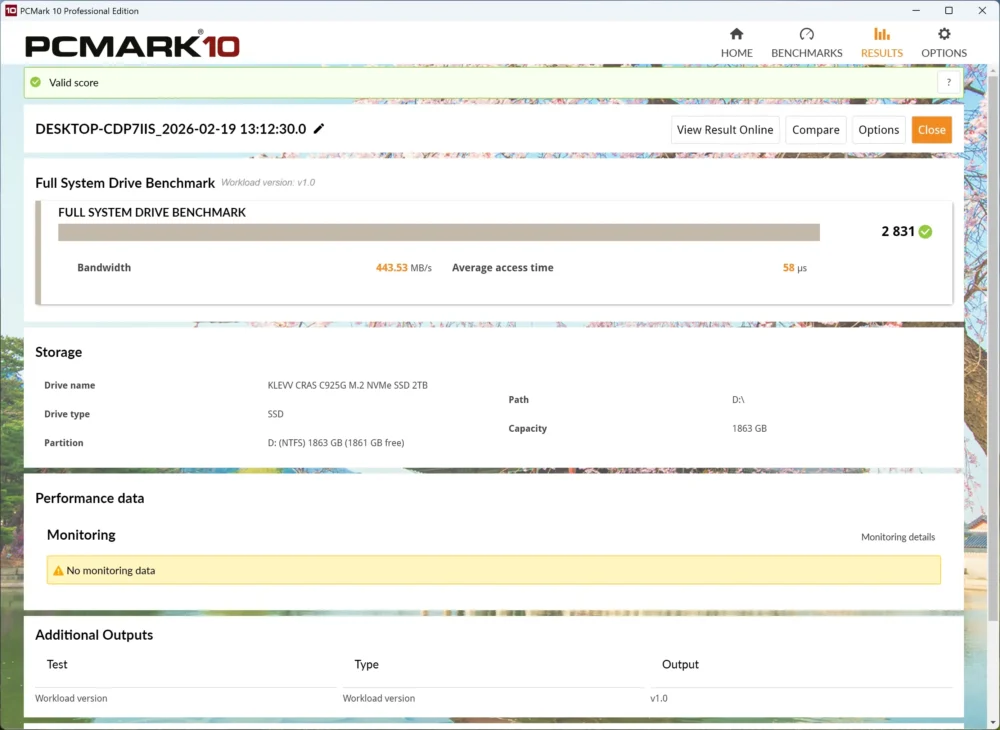Click the output cell v1.0
Image resolution: width=1000 pixels, height=730 pixels.
click(659, 698)
